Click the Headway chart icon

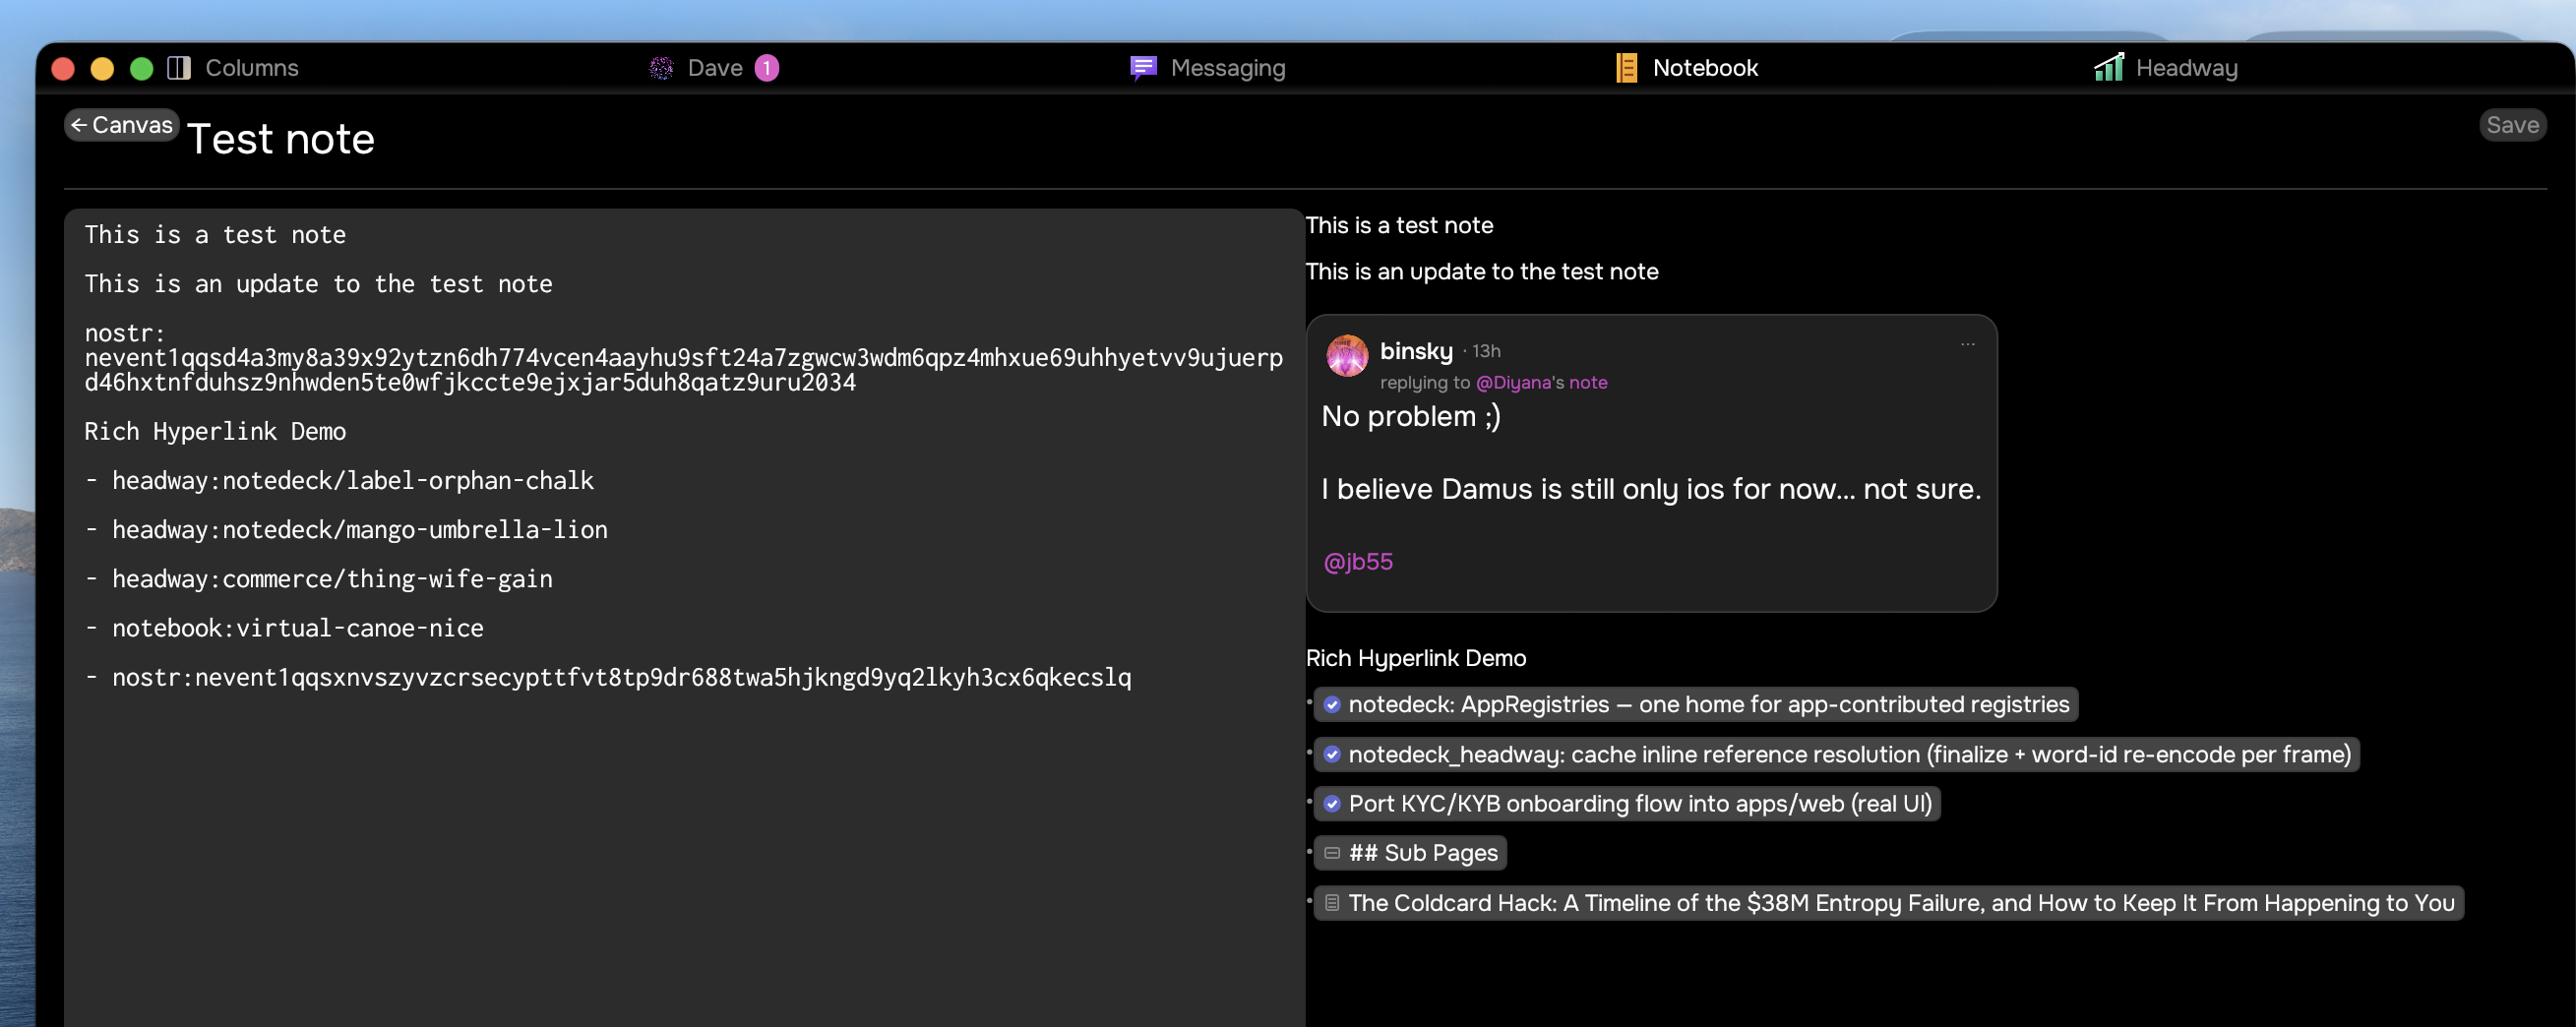[x=2109, y=67]
